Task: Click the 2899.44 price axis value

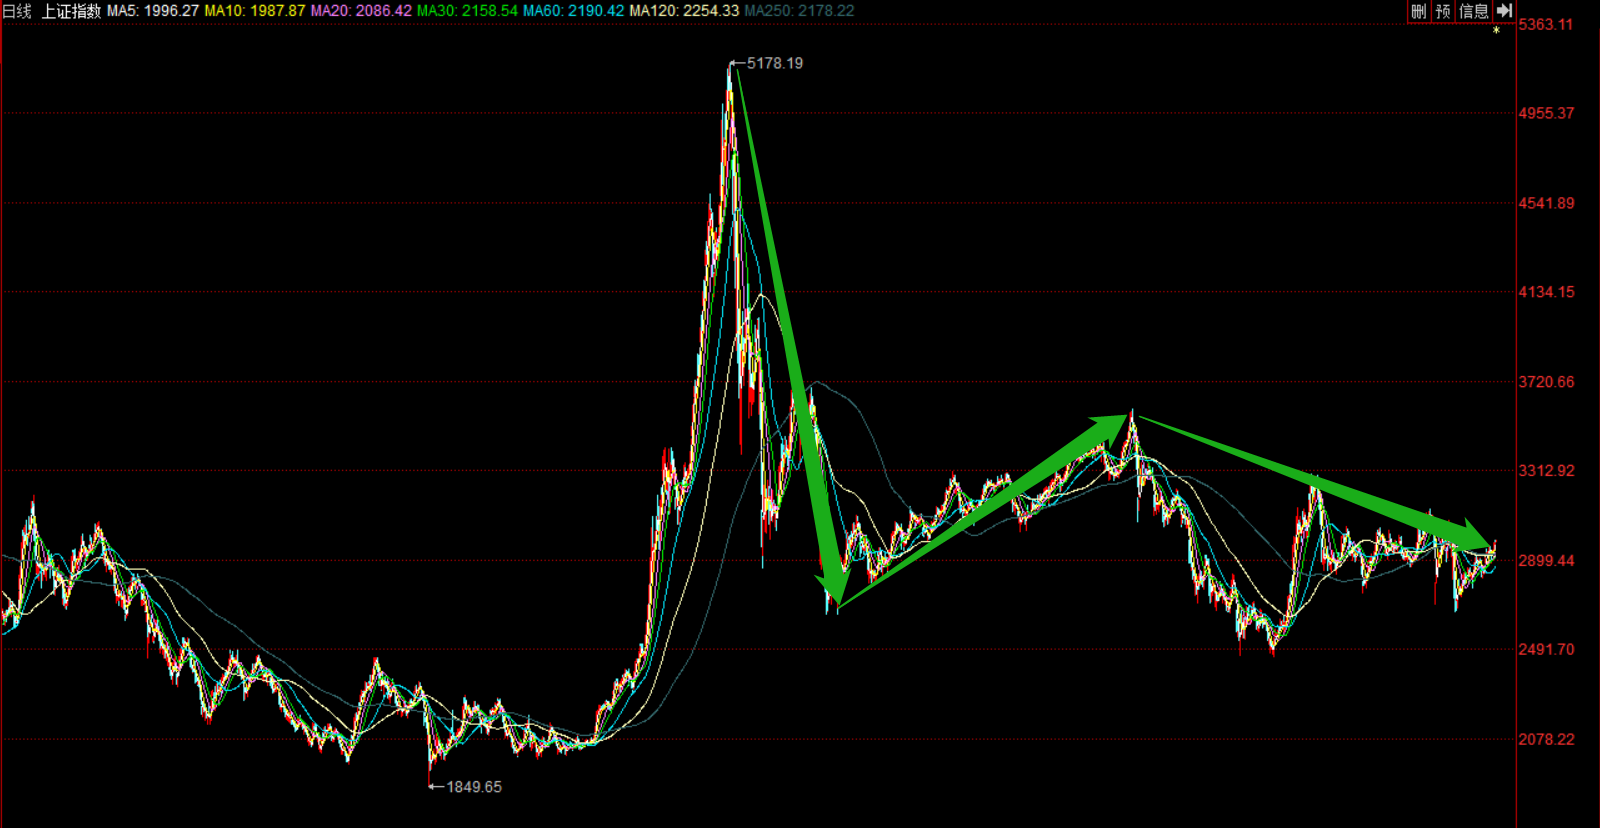Action: [1546, 561]
